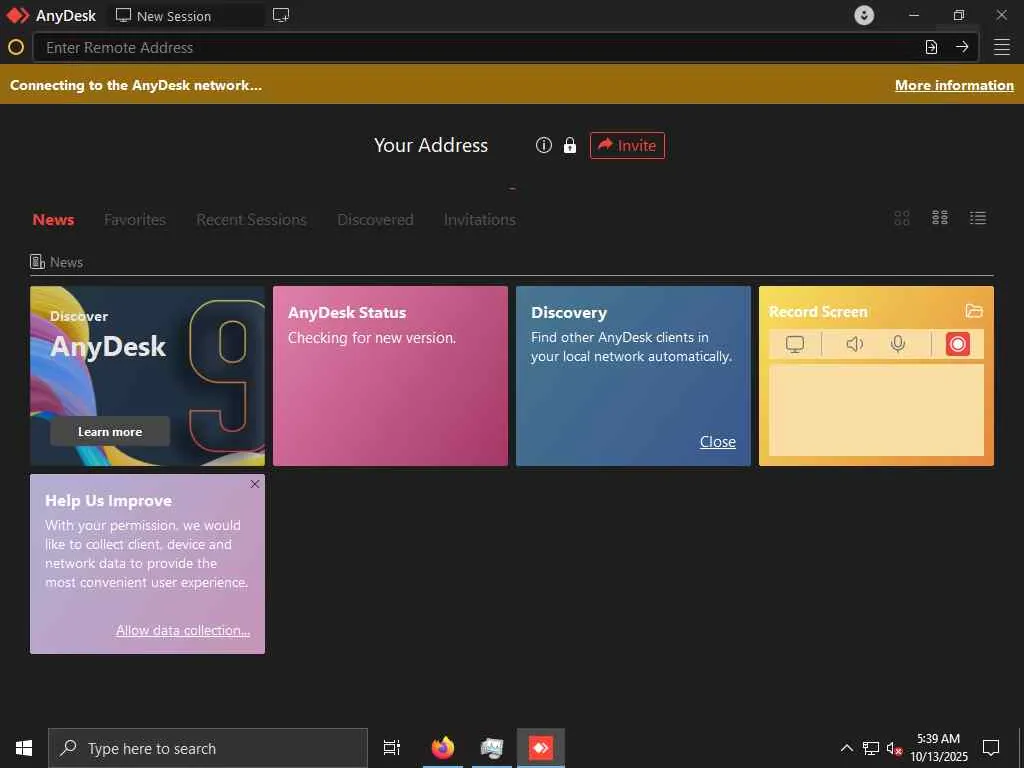The height and width of the screenshot is (768, 1024).
Task: Click the lock icon next to address
Action: point(569,145)
